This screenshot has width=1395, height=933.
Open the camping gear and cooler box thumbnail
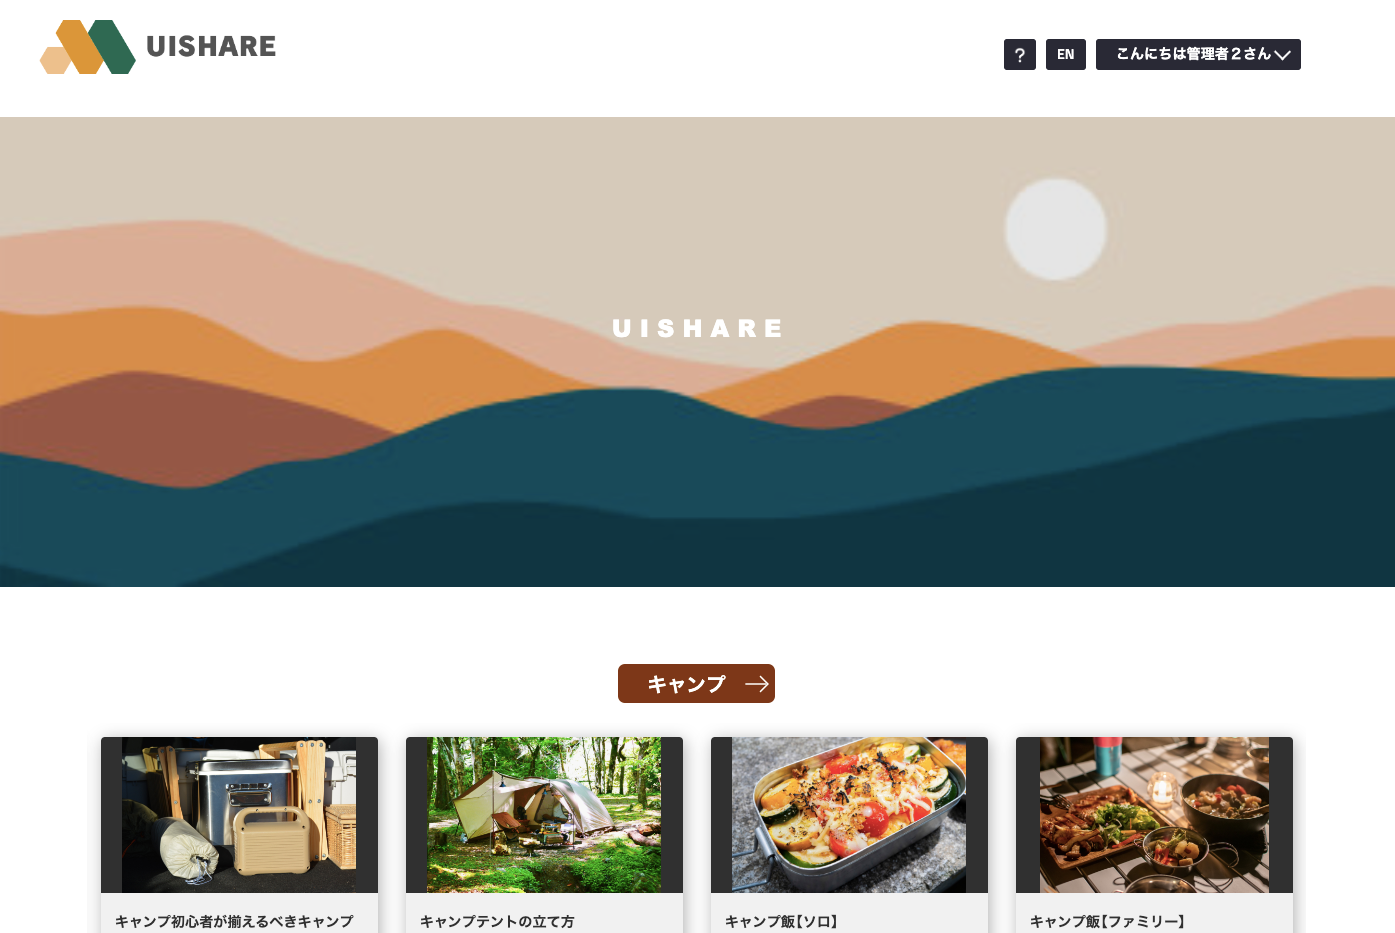tap(239, 815)
